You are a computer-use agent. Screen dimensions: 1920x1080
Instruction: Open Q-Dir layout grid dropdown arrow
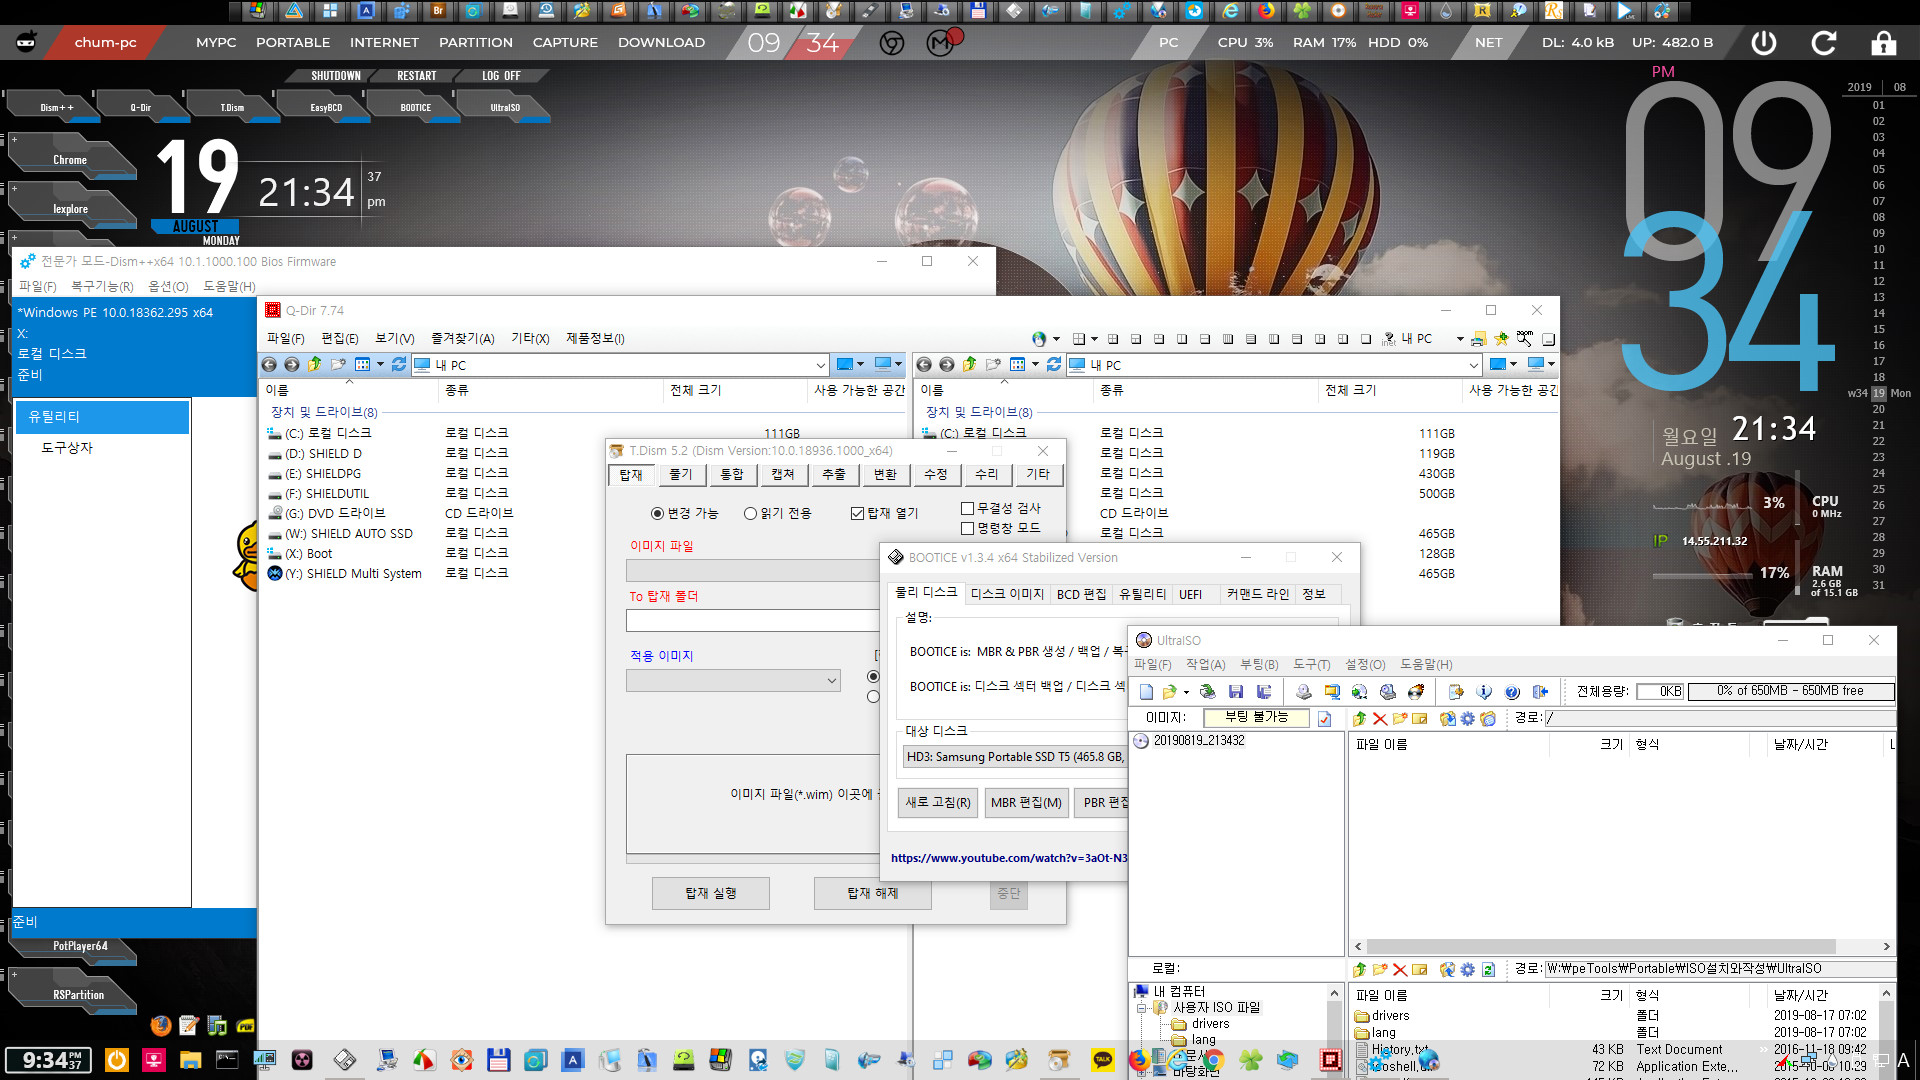(1094, 339)
